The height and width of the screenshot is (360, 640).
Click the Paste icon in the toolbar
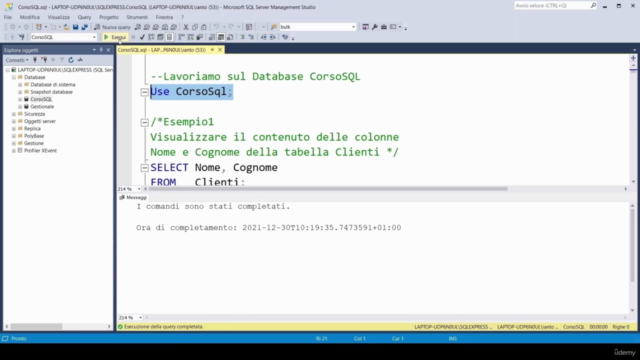coord(203,27)
